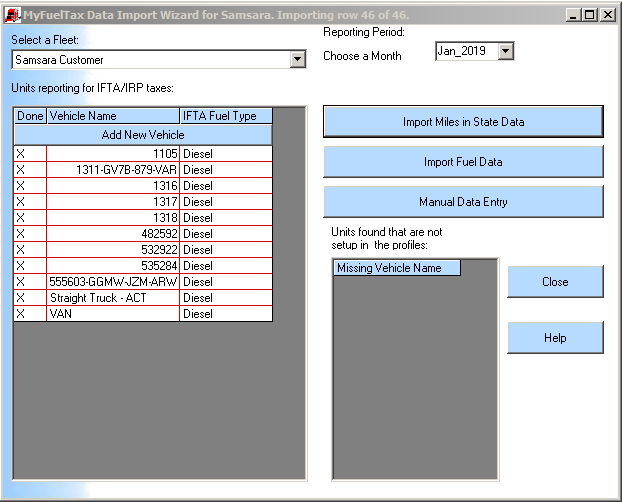Toggle Done mark for Straight Truck - ACT
The height and width of the screenshot is (502, 622).
click(30, 298)
